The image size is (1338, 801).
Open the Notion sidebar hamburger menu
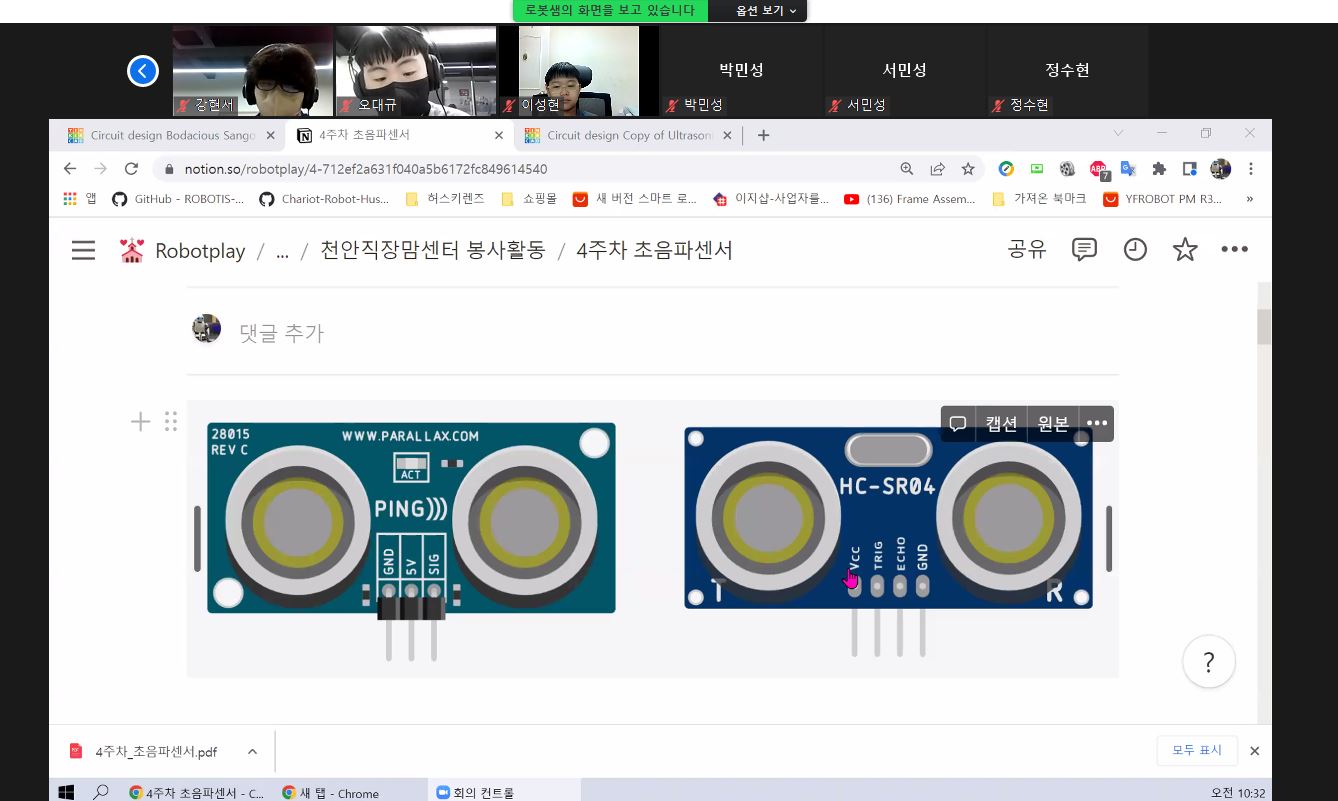point(84,250)
